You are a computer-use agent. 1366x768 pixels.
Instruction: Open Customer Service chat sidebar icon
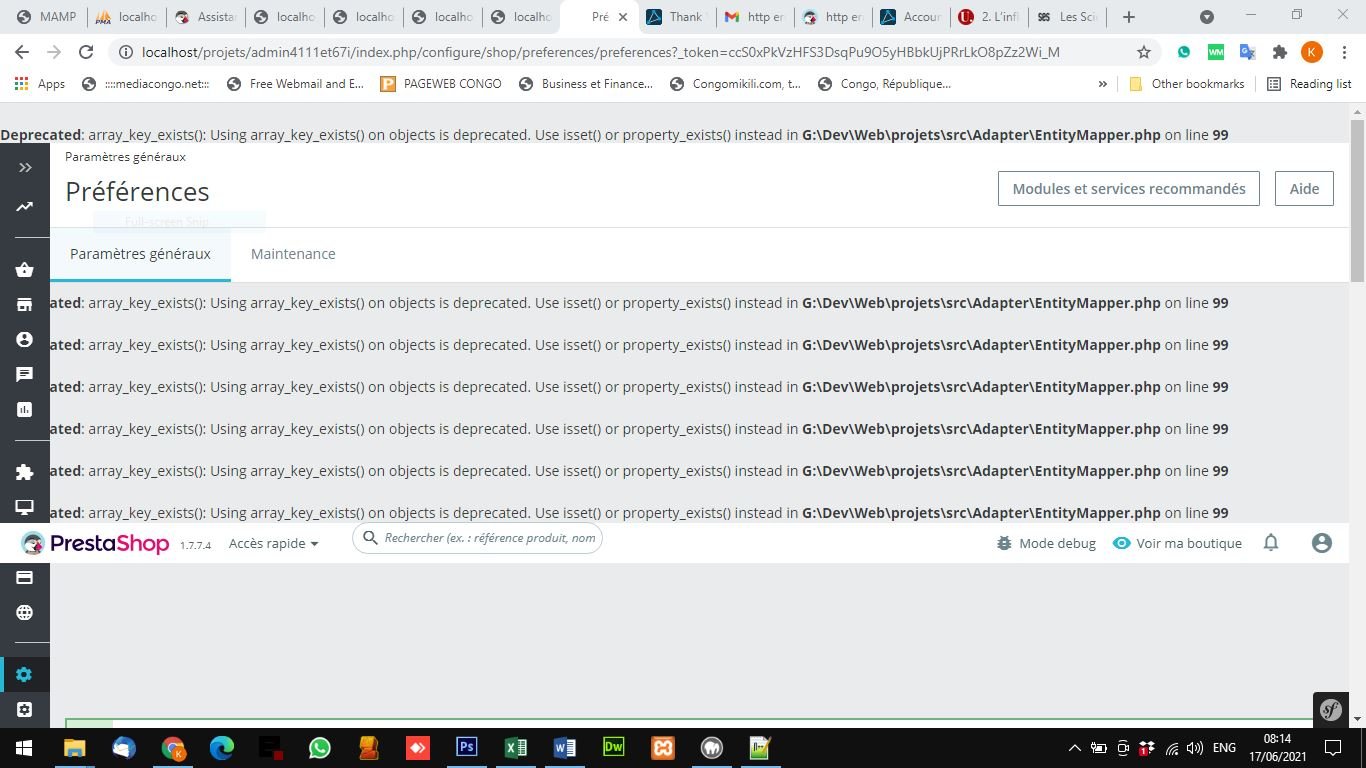25,374
